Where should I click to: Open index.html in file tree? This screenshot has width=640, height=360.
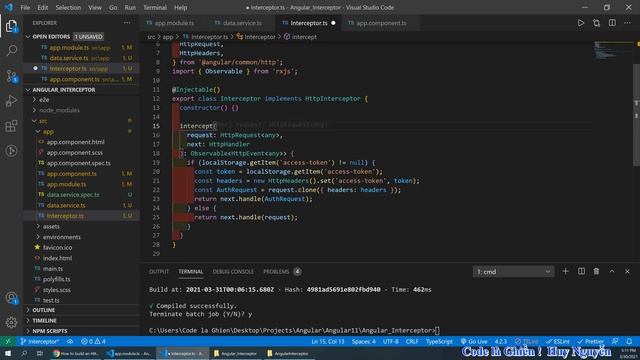point(58,258)
